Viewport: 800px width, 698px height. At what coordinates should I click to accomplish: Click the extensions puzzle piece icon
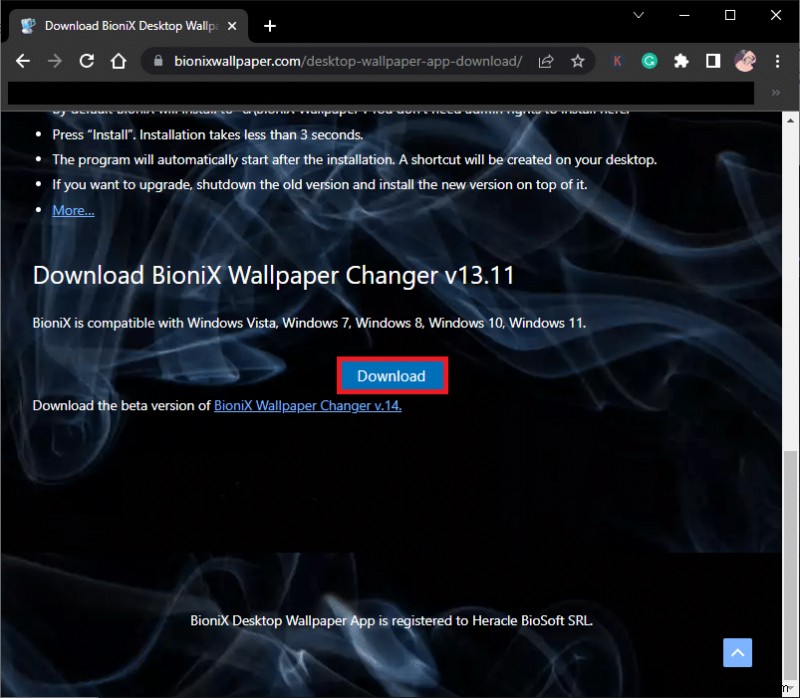(681, 61)
